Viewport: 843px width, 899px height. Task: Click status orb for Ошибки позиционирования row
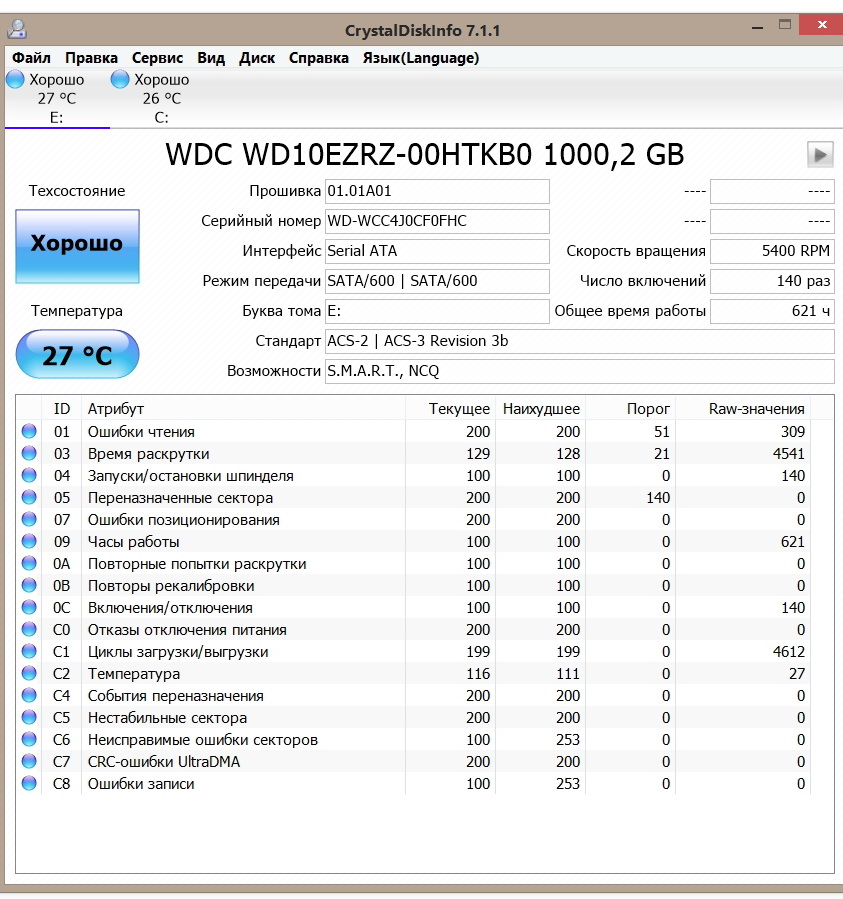click(x=29, y=519)
